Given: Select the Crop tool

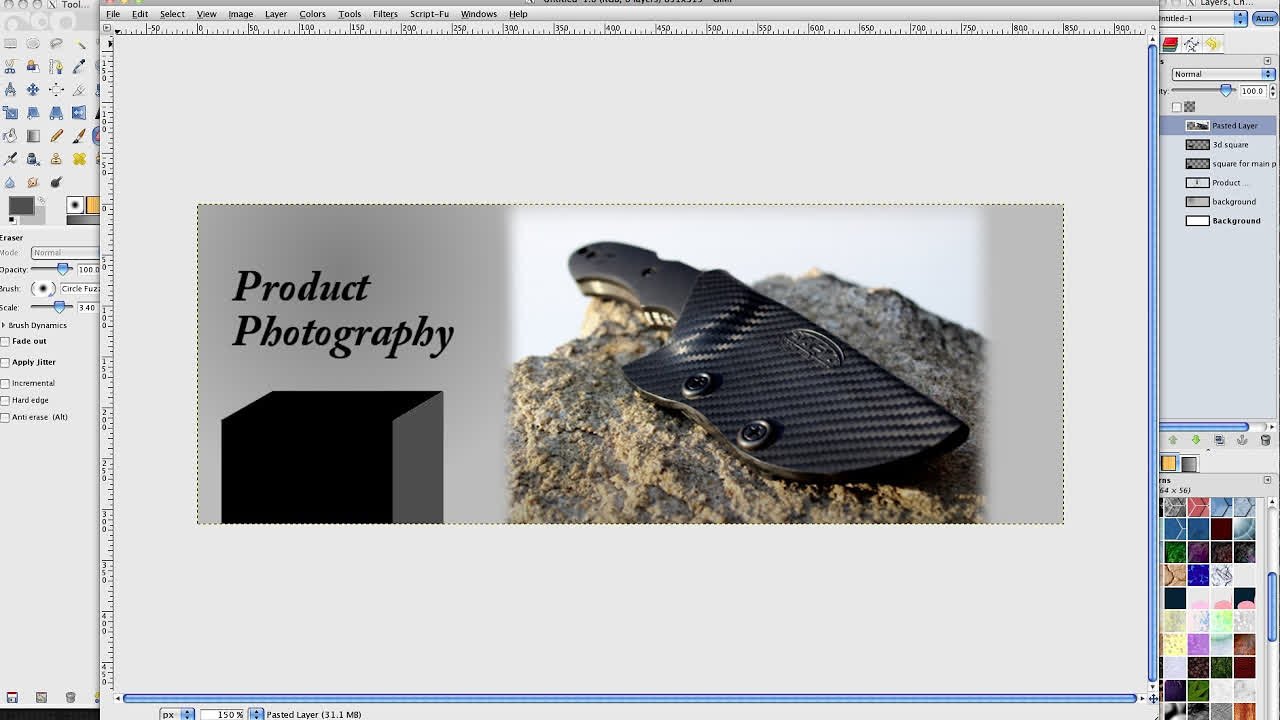Looking at the screenshot, I should click(x=79, y=89).
